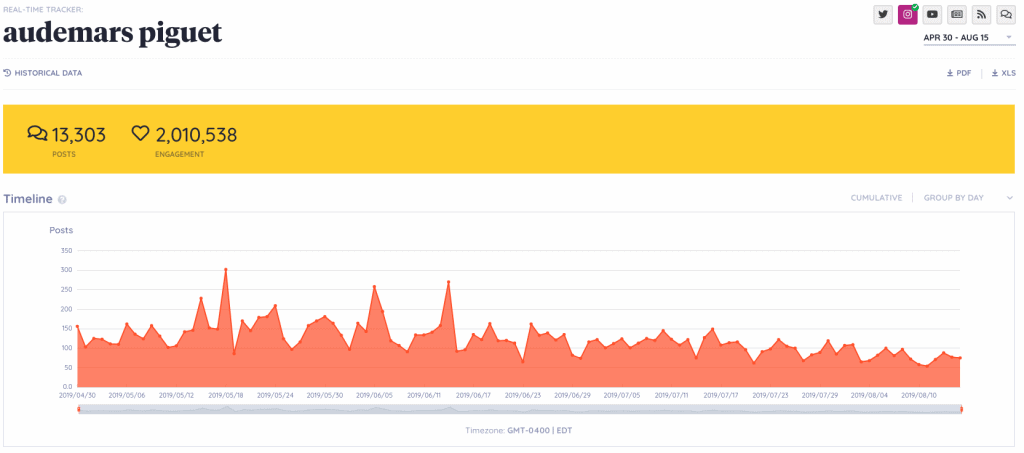The width and height of the screenshot is (1024, 453).
Task: Click the audemars piguet tracker title
Action: click(112, 32)
